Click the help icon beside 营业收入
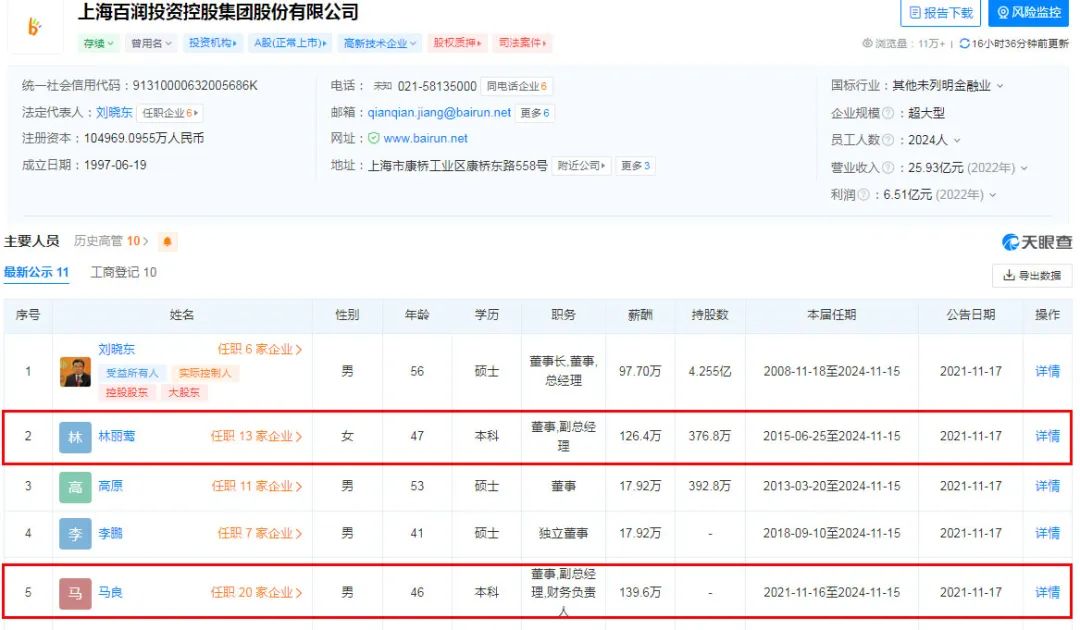 (888, 167)
